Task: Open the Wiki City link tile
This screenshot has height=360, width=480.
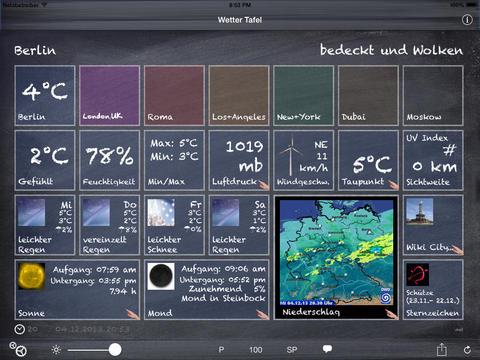Action: (433, 225)
